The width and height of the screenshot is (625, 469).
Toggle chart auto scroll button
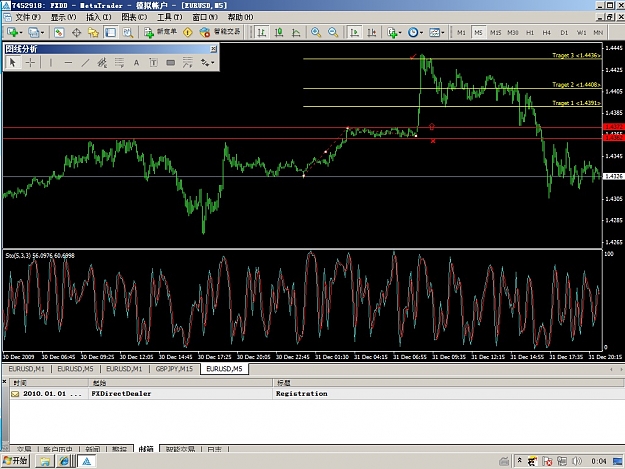(x=354, y=33)
